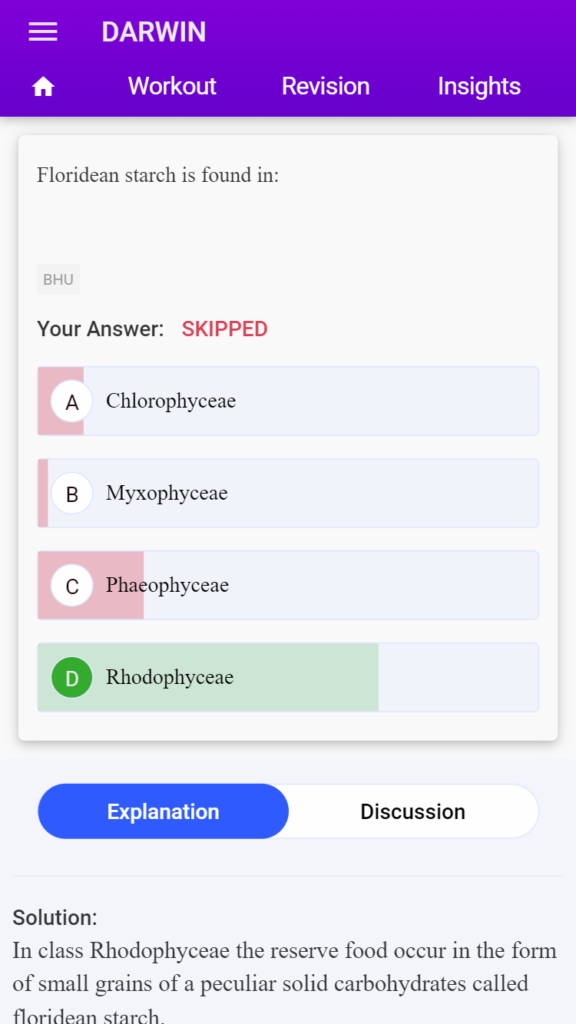This screenshot has height=1024, width=576.
Task: Choose the Phaeophyceae answer
Action: click(x=288, y=585)
